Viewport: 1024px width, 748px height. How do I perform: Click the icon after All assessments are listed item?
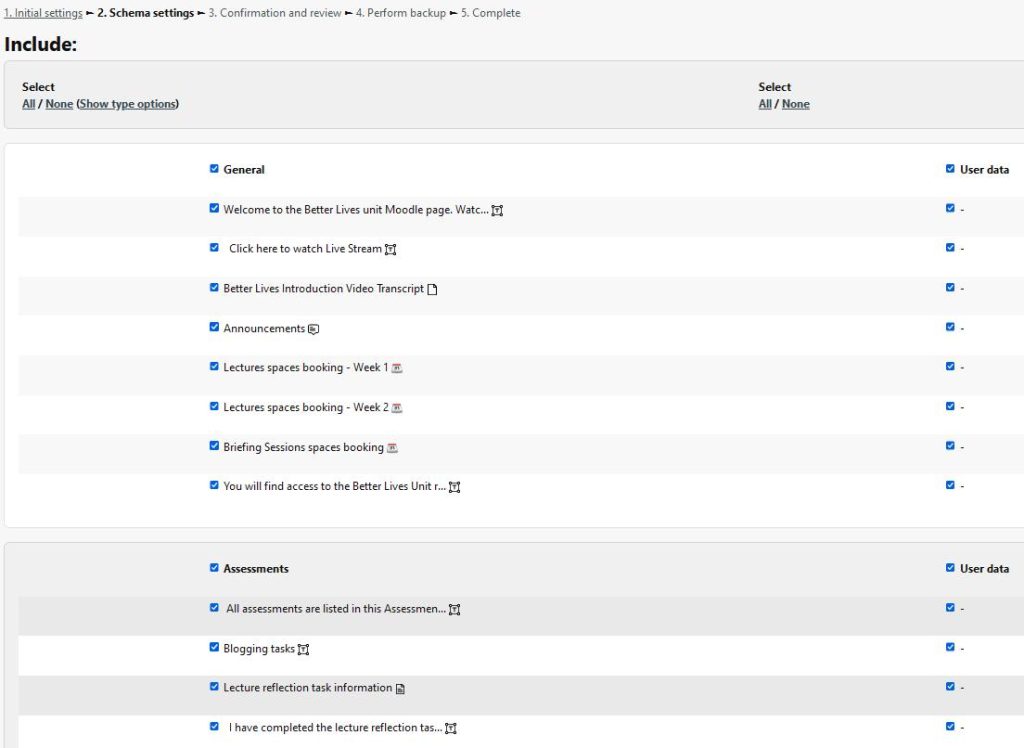[455, 608]
